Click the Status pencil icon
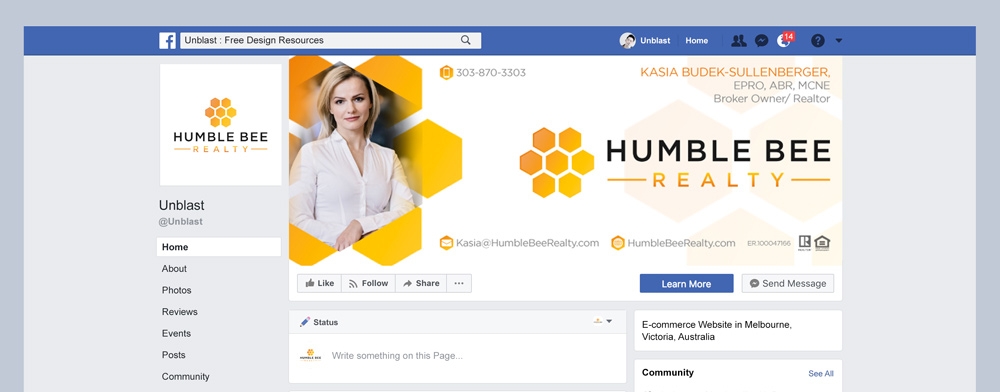This screenshot has width=1000, height=392. (305, 322)
